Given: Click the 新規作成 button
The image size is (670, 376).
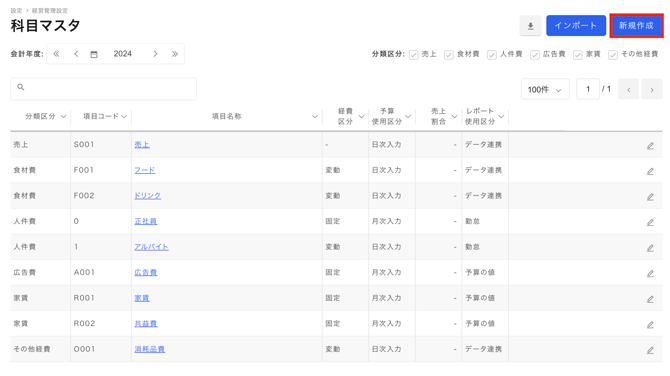Looking at the screenshot, I should 636,26.
